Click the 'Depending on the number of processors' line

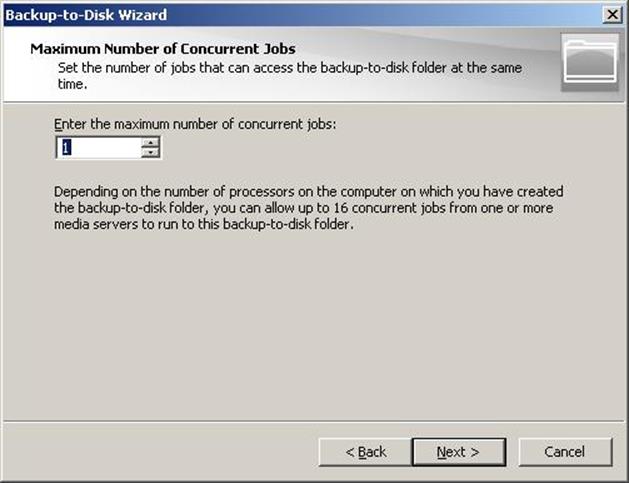(308, 191)
